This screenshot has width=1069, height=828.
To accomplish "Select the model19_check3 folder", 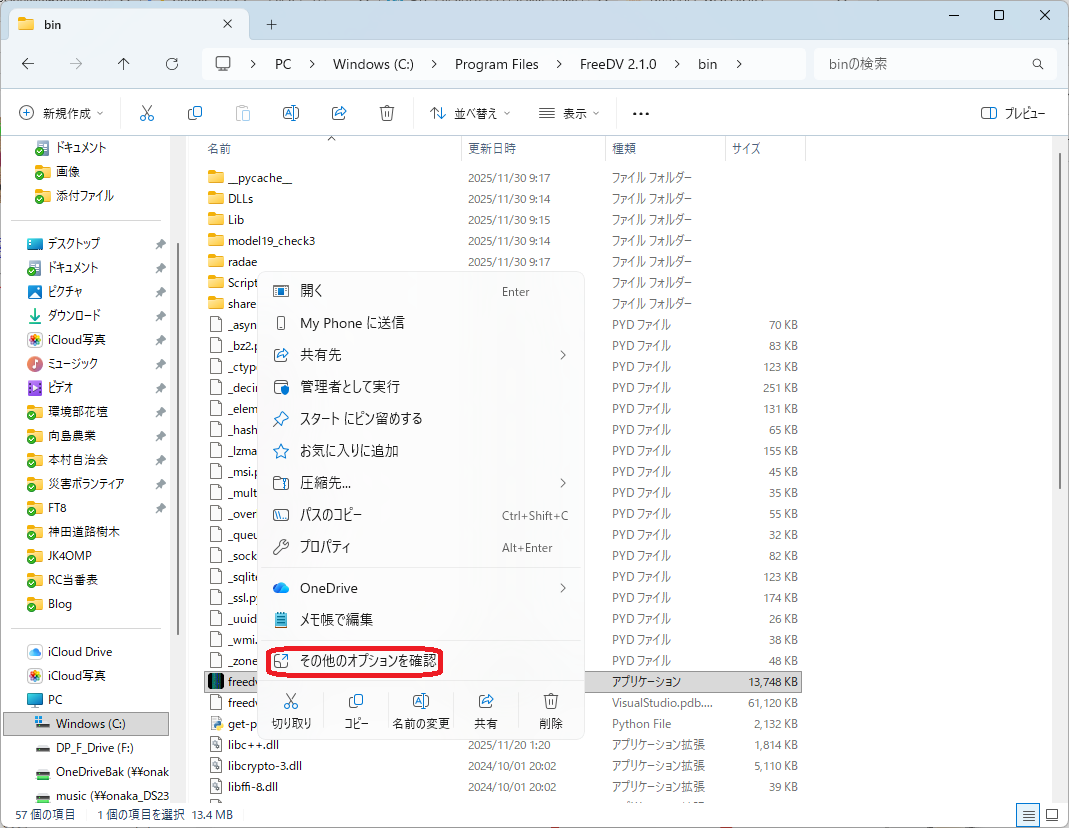I will coord(271,241).
